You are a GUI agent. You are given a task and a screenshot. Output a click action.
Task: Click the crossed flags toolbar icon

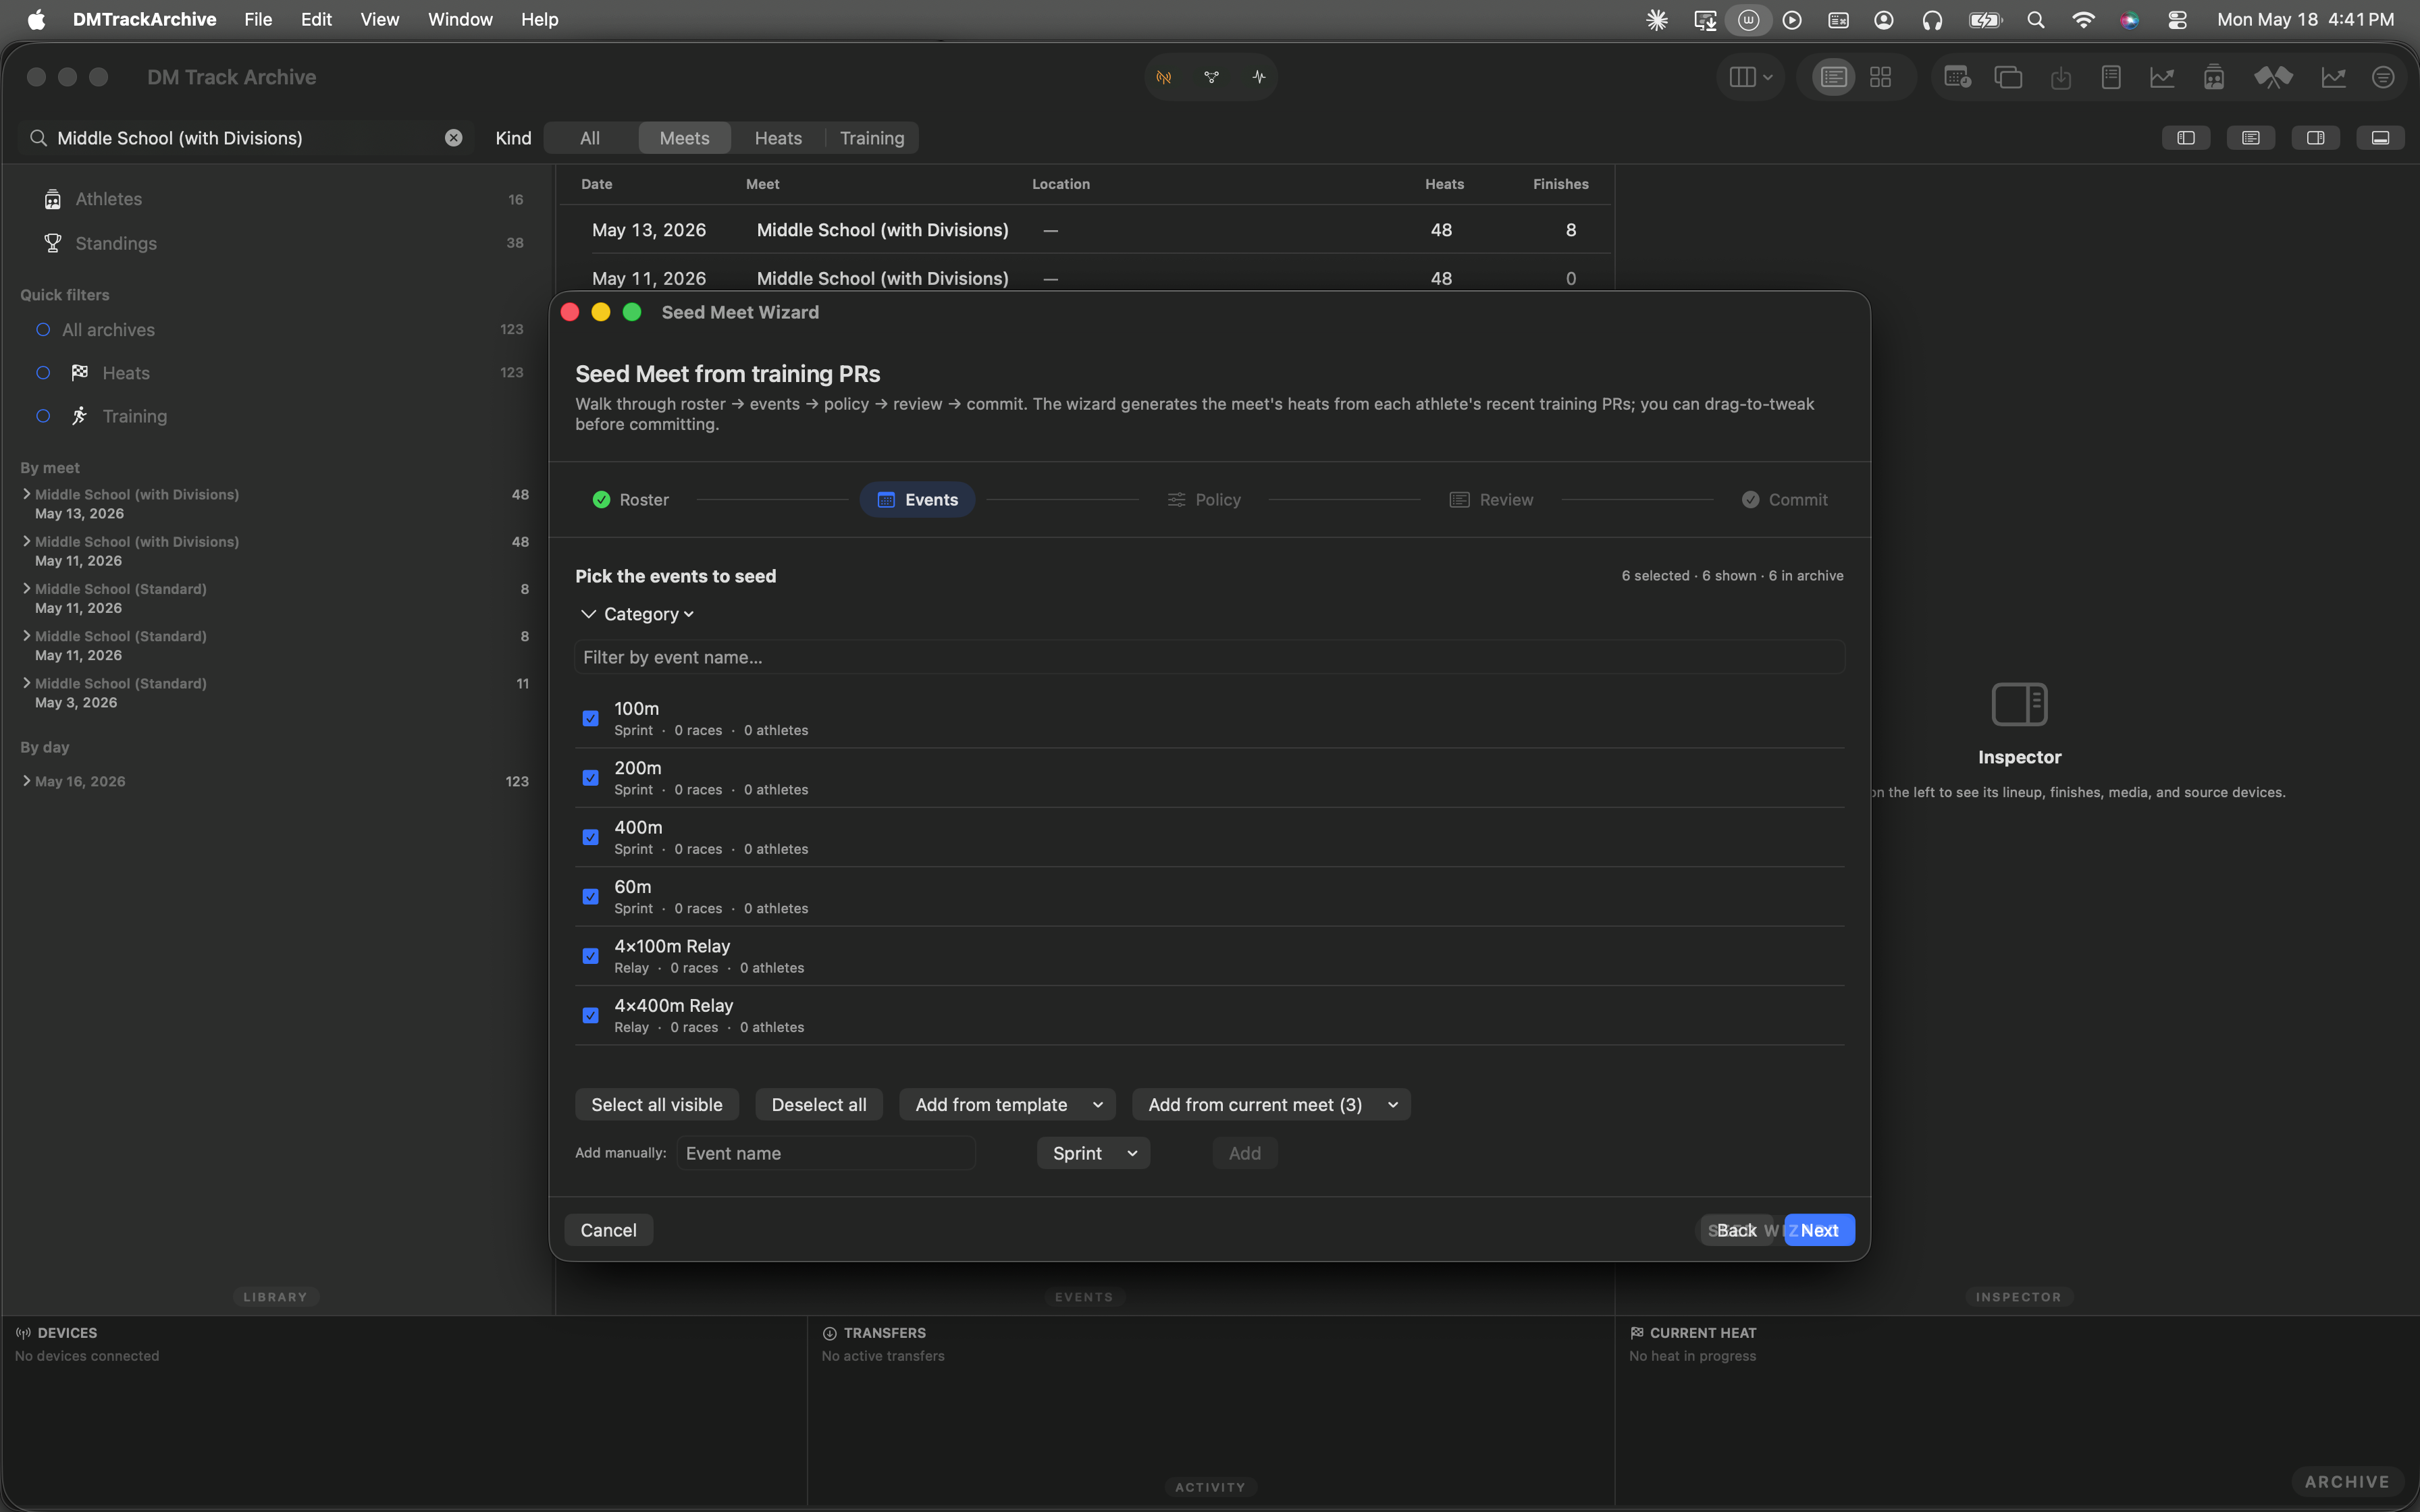pyautogui.click(x=2272, y=77)
